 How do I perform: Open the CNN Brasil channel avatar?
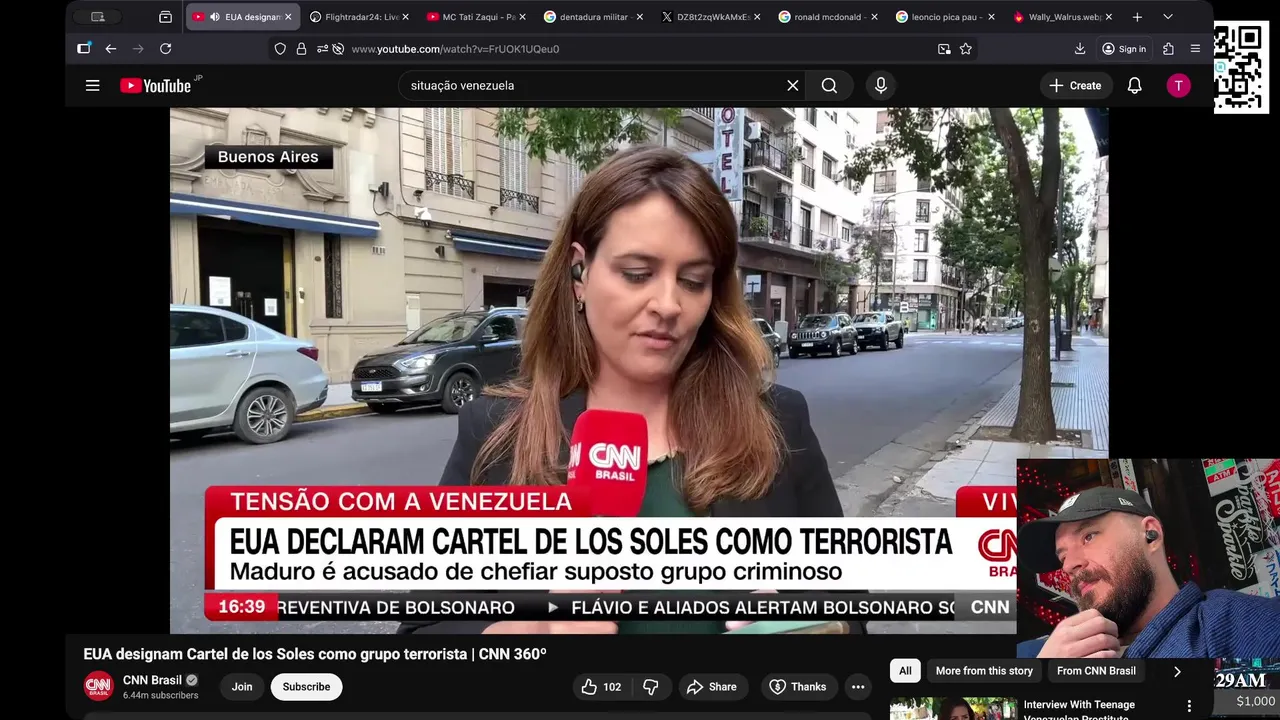98,686
